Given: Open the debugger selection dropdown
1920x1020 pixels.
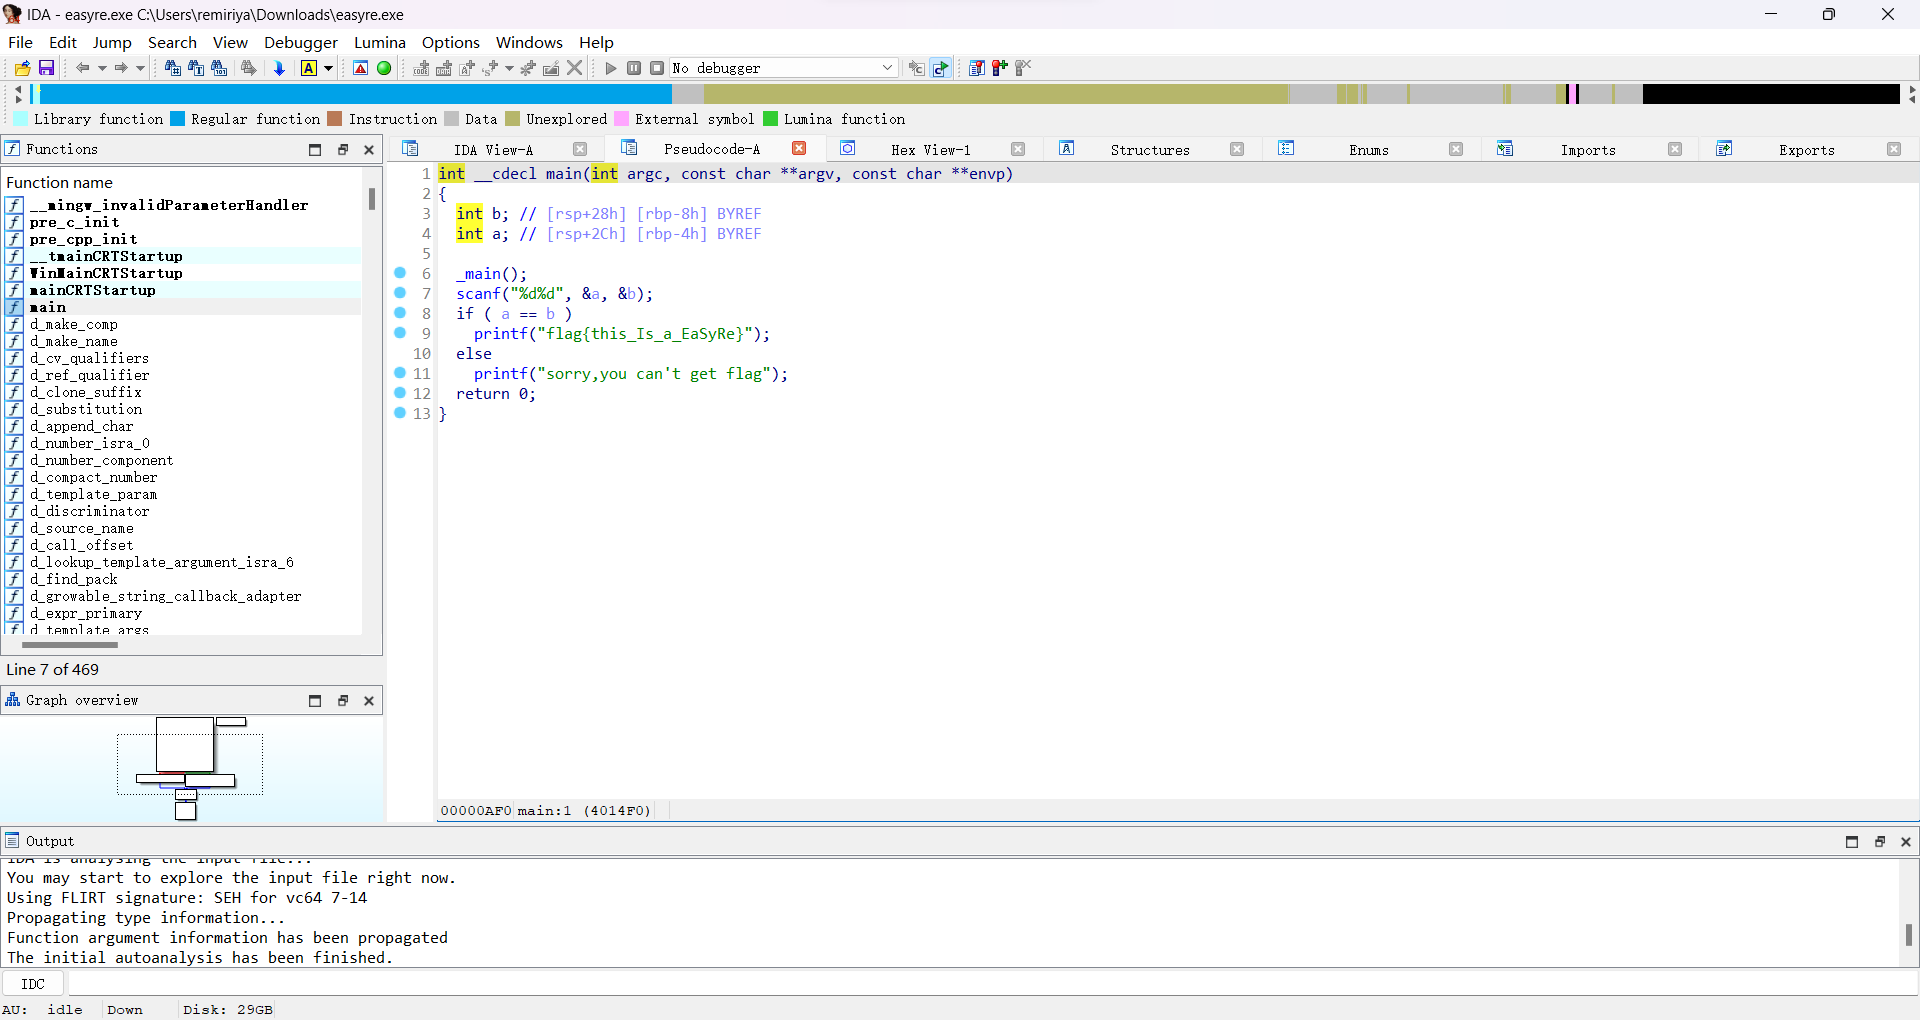Looking at the screenshot, I should tap(886, 68).
